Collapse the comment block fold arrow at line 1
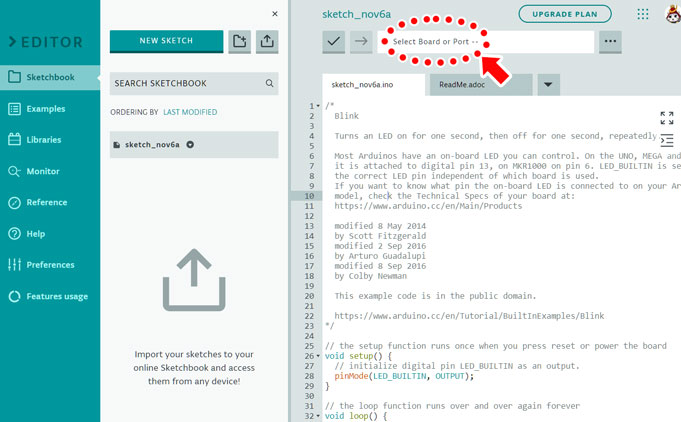This screenshot has width=681, height=422. coord(318,106)
